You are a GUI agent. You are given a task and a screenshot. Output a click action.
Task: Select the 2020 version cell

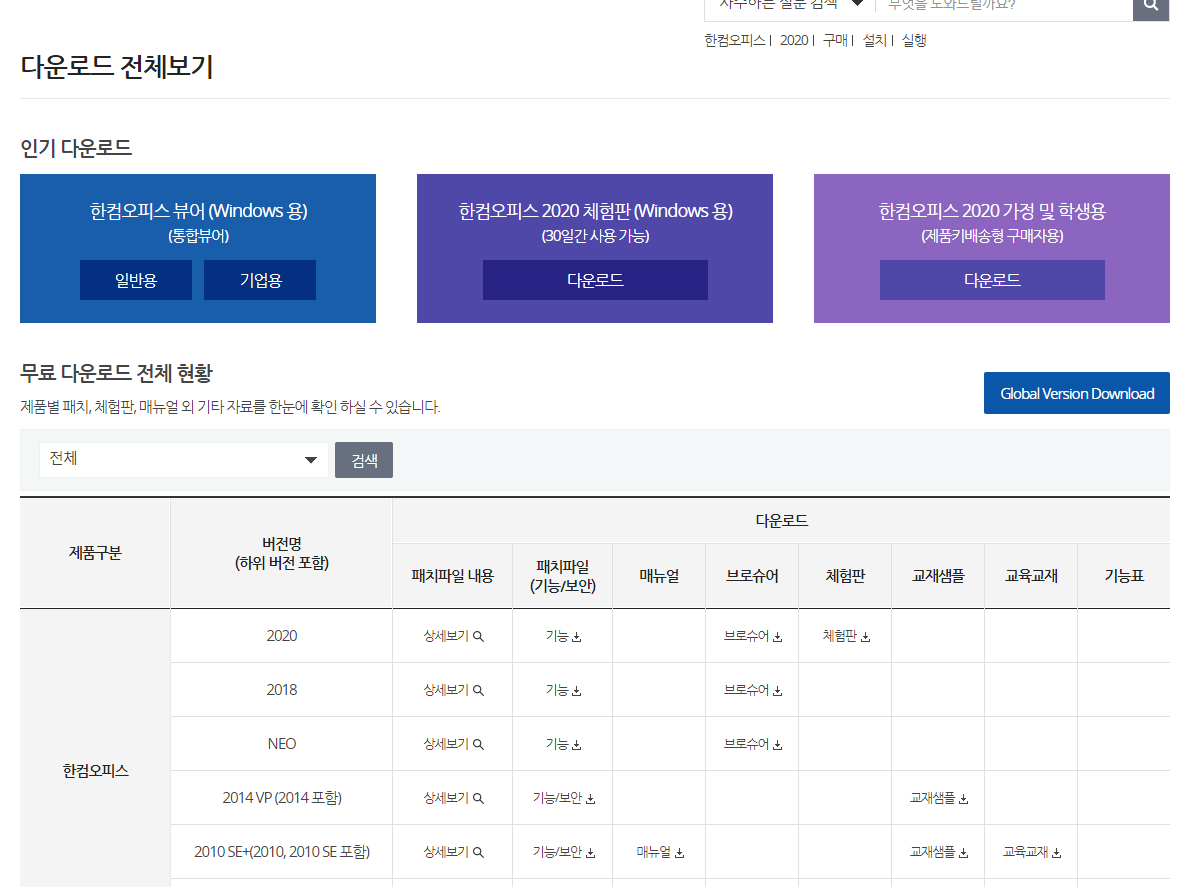281,636
